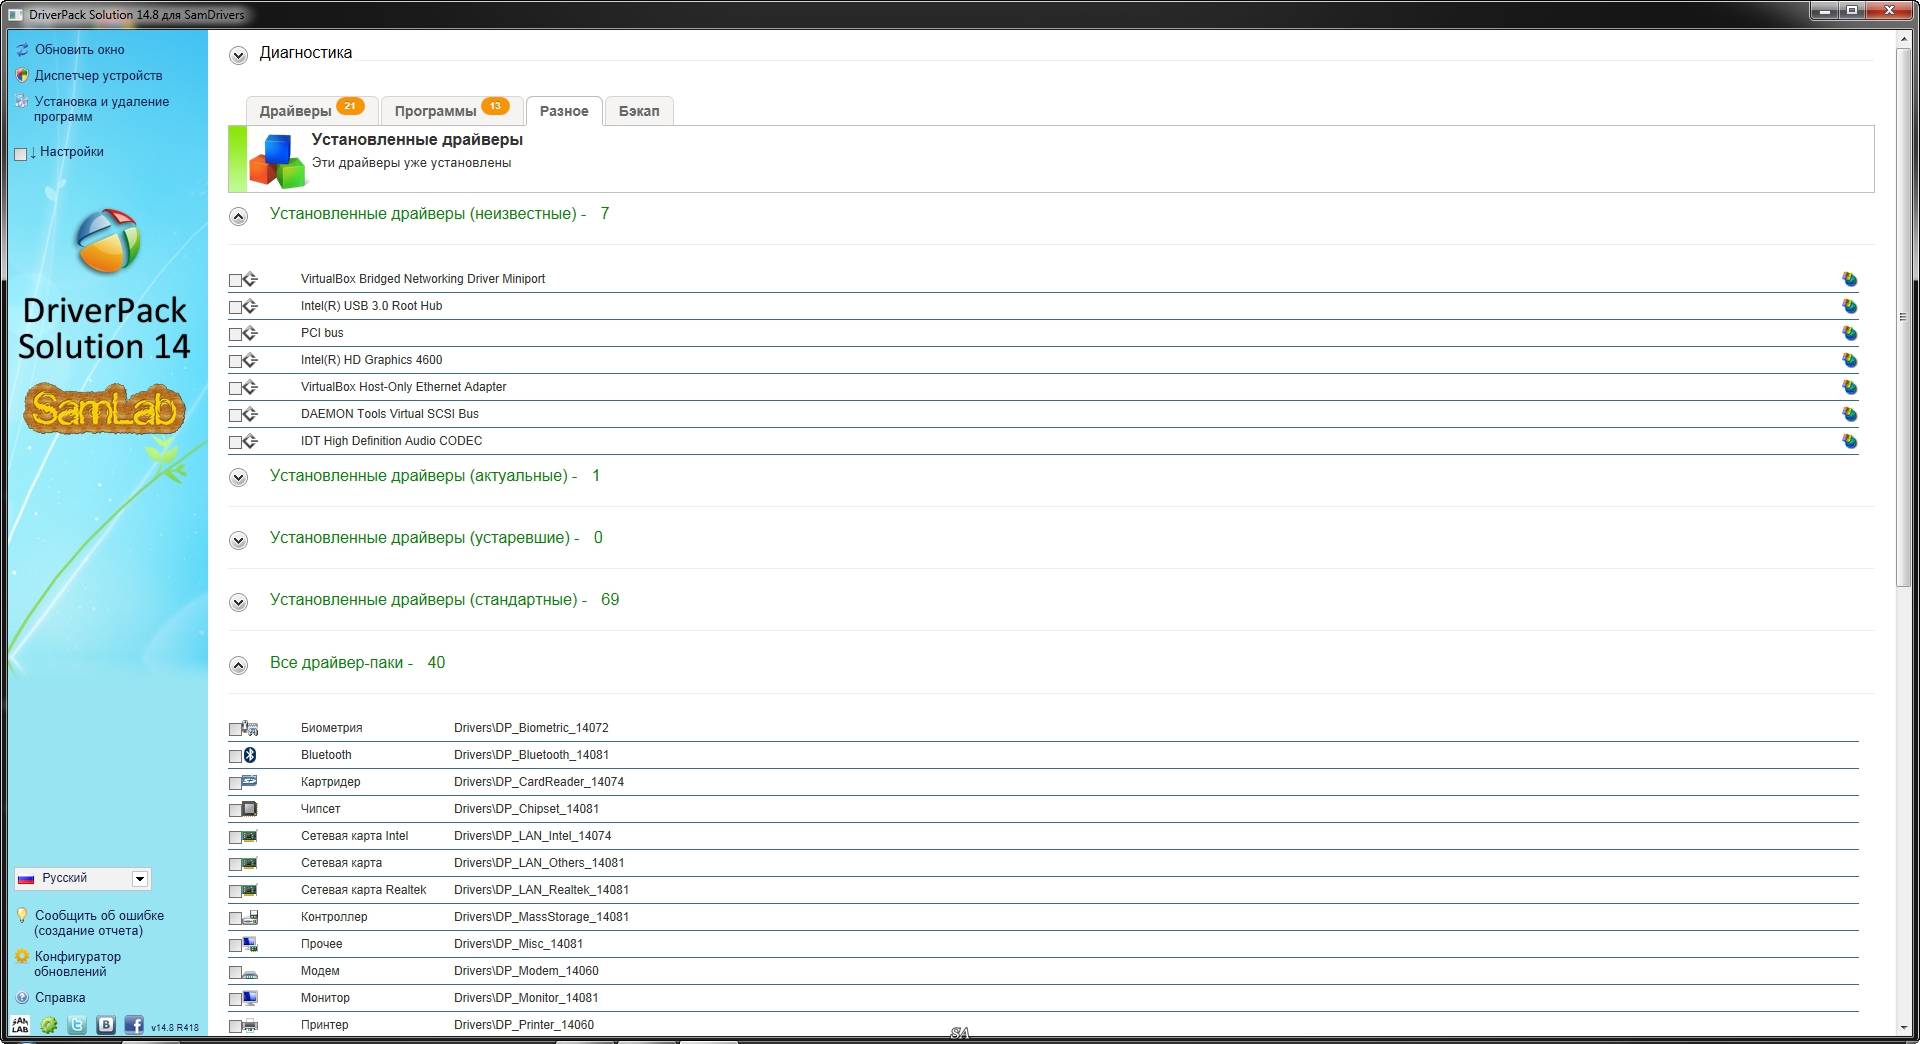Click info icon for Intel HD Graphics 4600
Viewport: 1920px width, 1044px height.
(x=1850, y=361)
